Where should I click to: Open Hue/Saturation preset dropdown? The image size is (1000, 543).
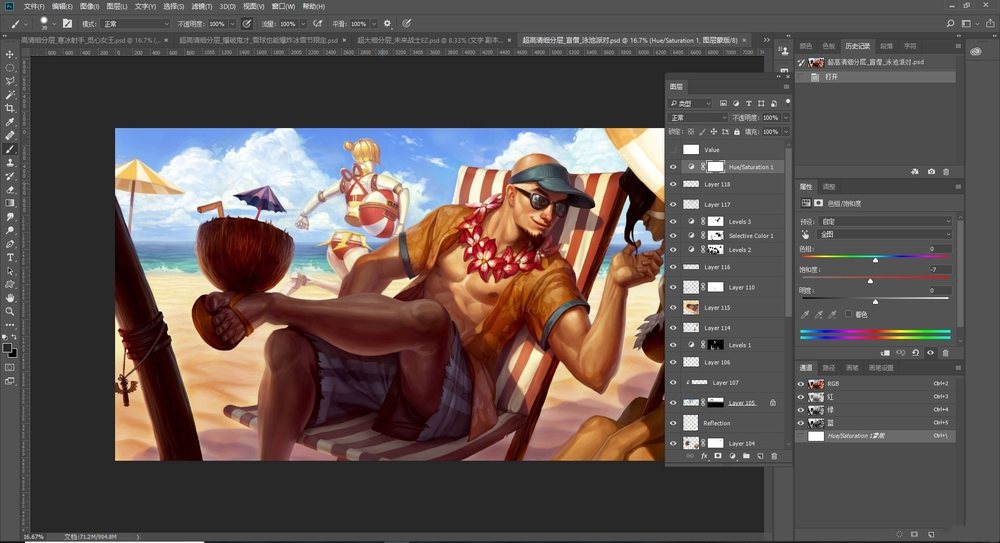[x=885, y=221]
